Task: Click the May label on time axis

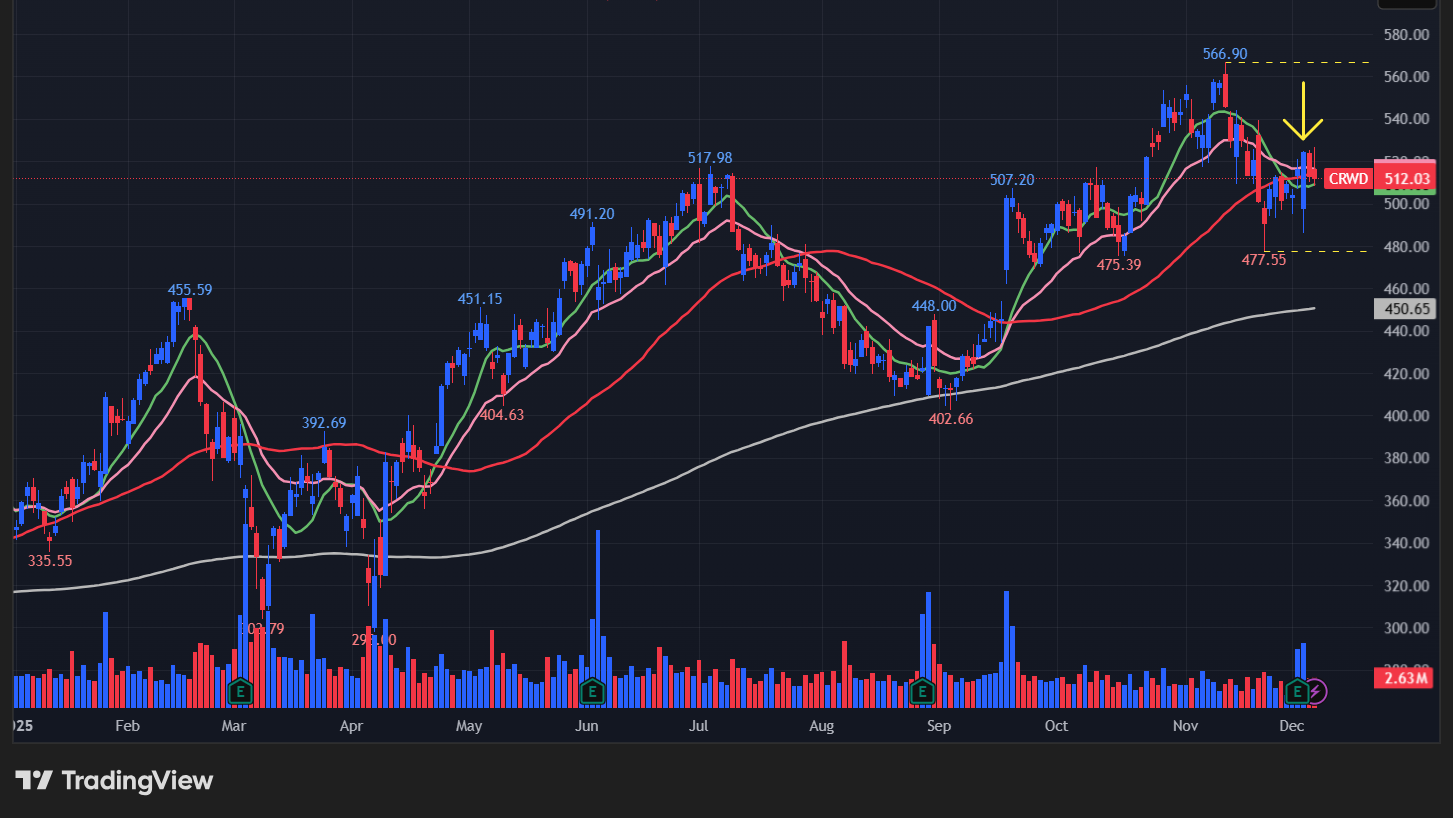Action: tap(469, 726)
